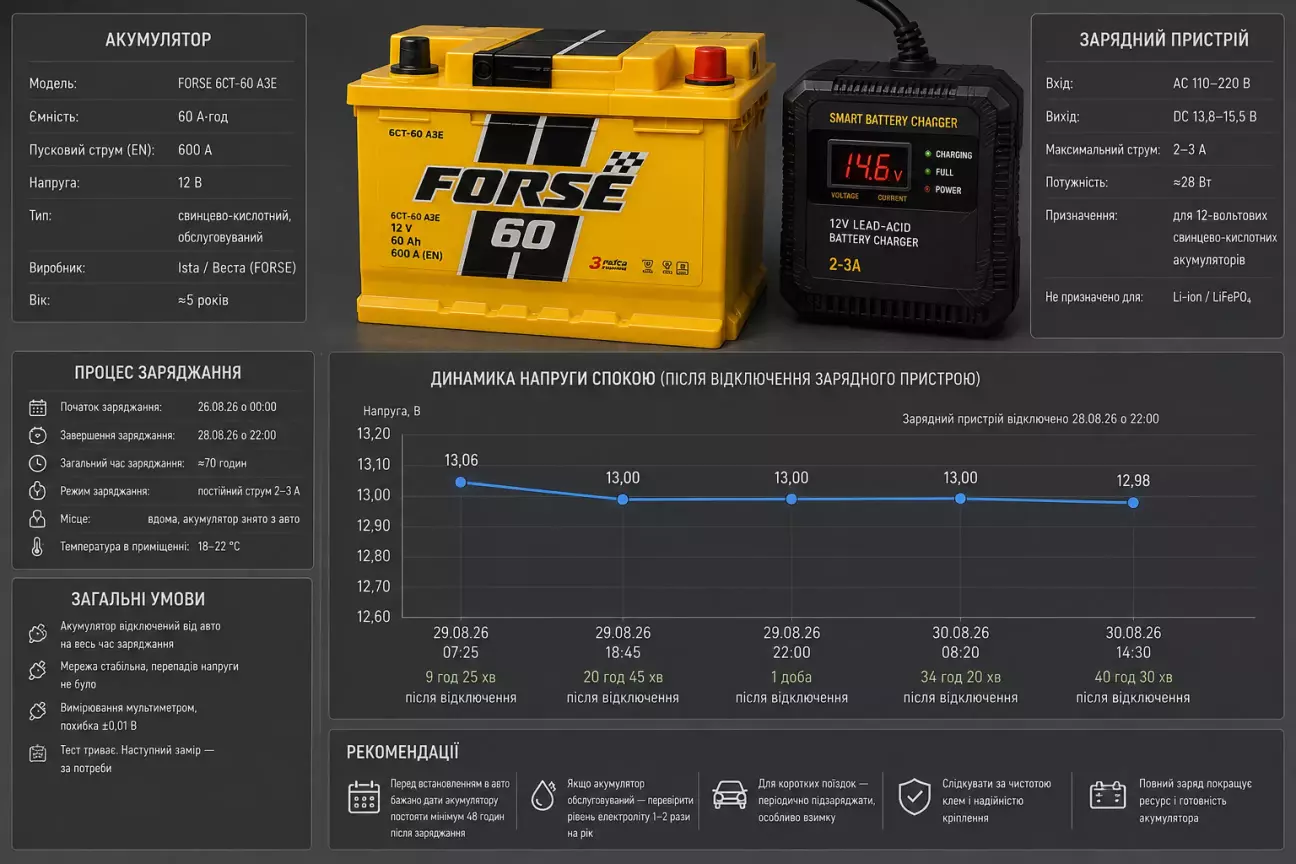Click the elapsed time label '34 год 20 хв'
Screen dimensions: 1296x864
pyautogui.click(x=961, y=677)
